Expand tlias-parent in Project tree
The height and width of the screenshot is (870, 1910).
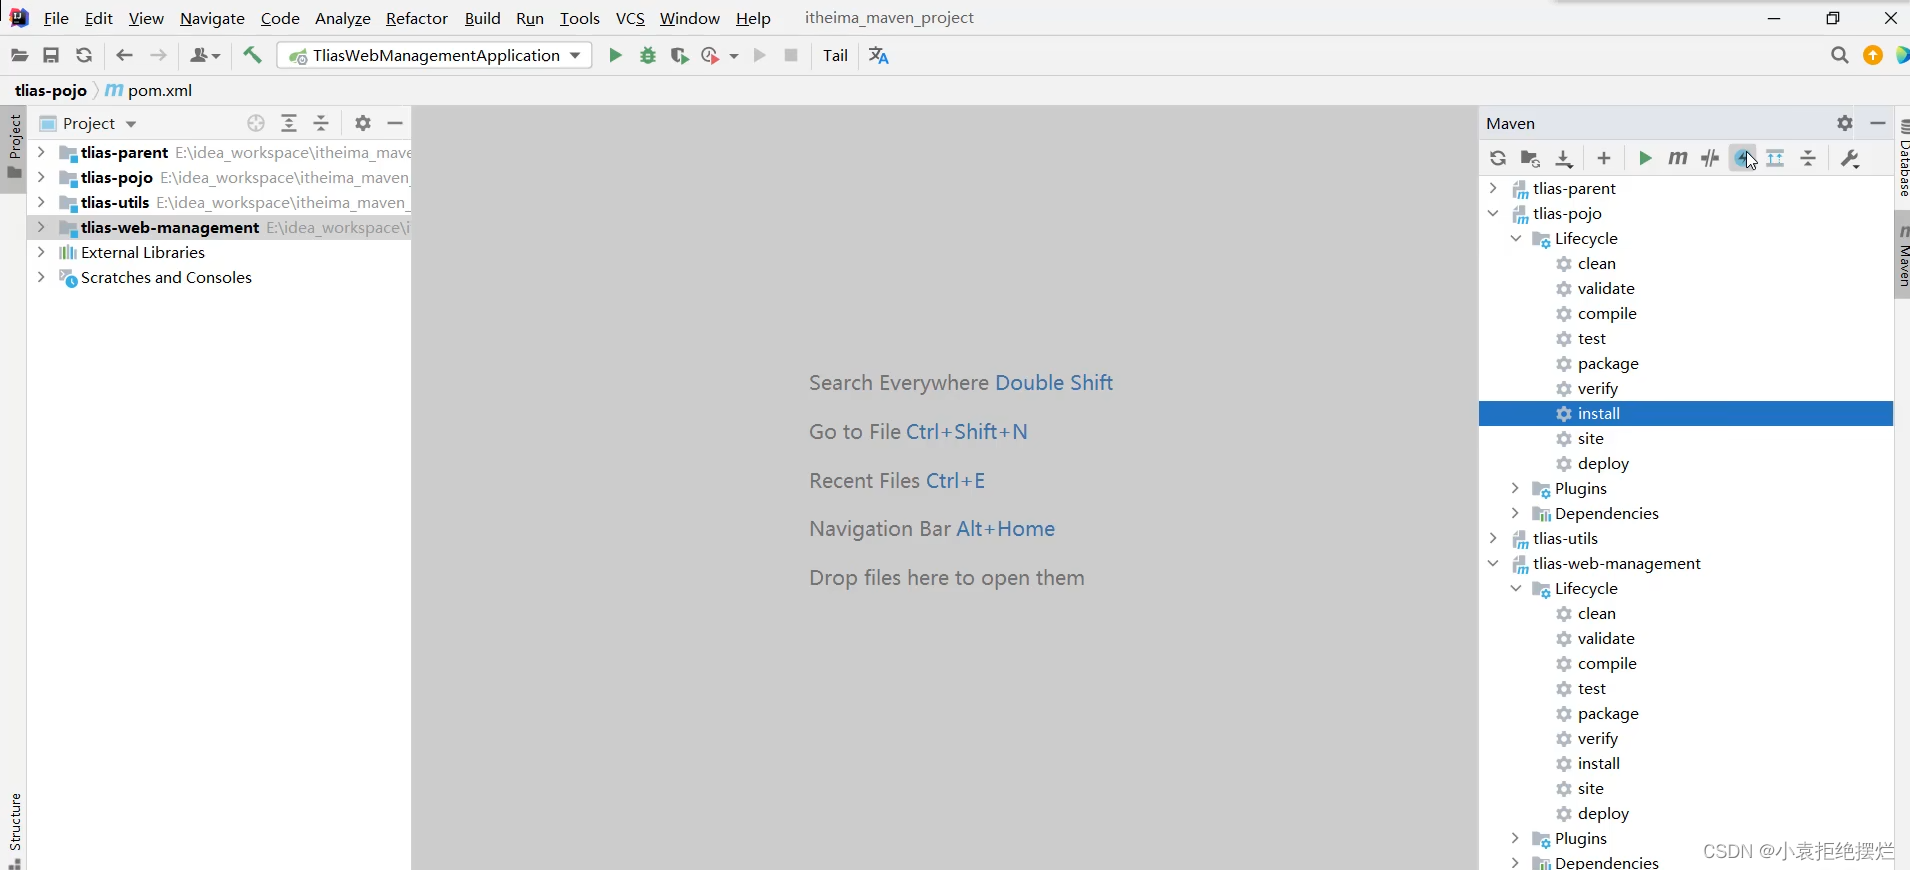41,152
